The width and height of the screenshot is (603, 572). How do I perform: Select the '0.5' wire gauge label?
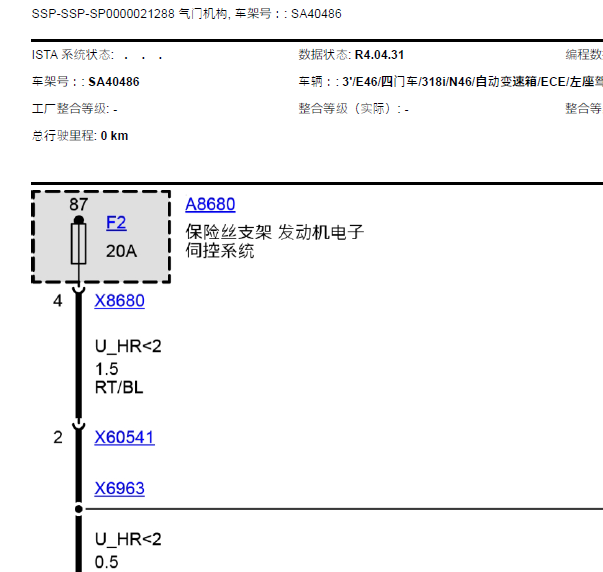(107, 562)
